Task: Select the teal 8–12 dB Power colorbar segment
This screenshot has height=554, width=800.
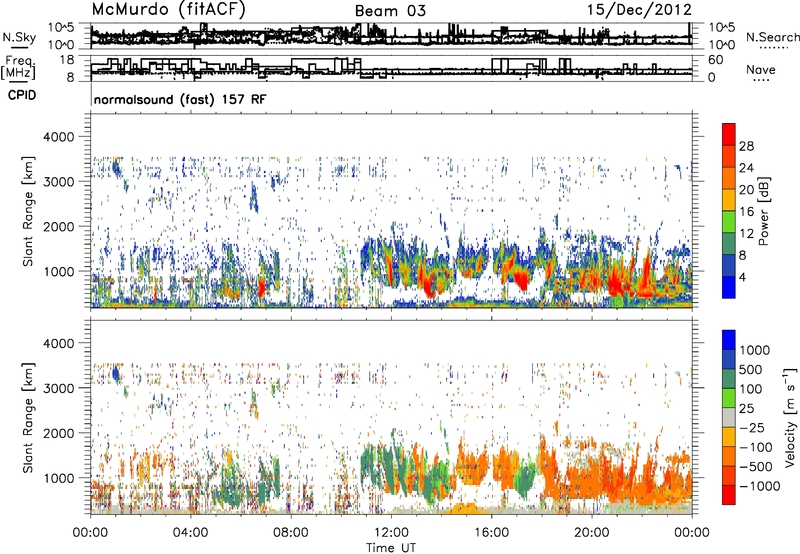Action: point(729,243)
